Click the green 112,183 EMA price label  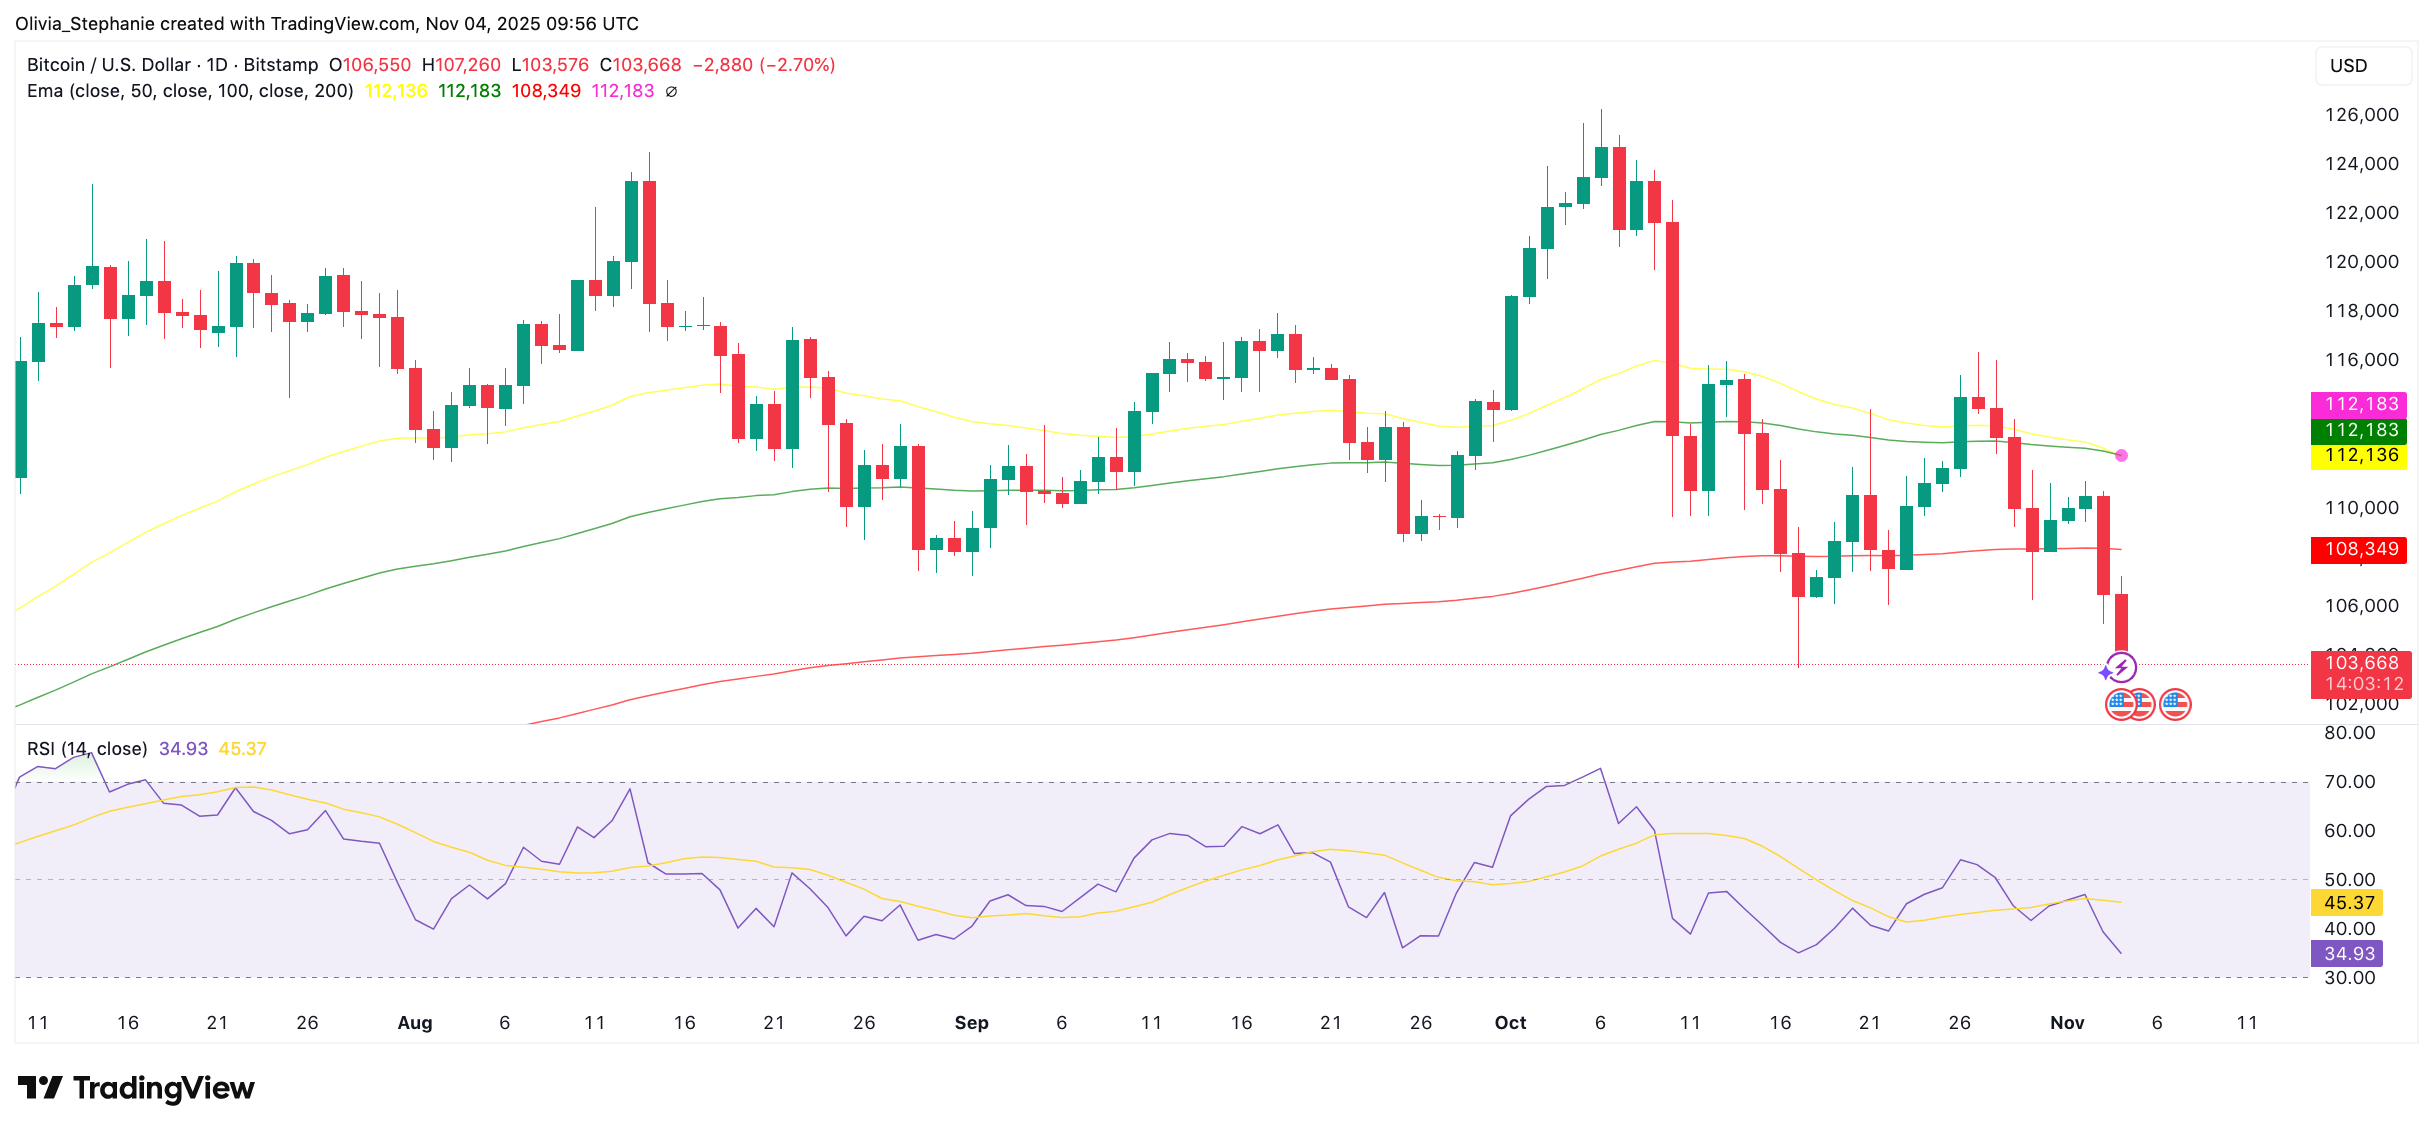click(2360, 430)
